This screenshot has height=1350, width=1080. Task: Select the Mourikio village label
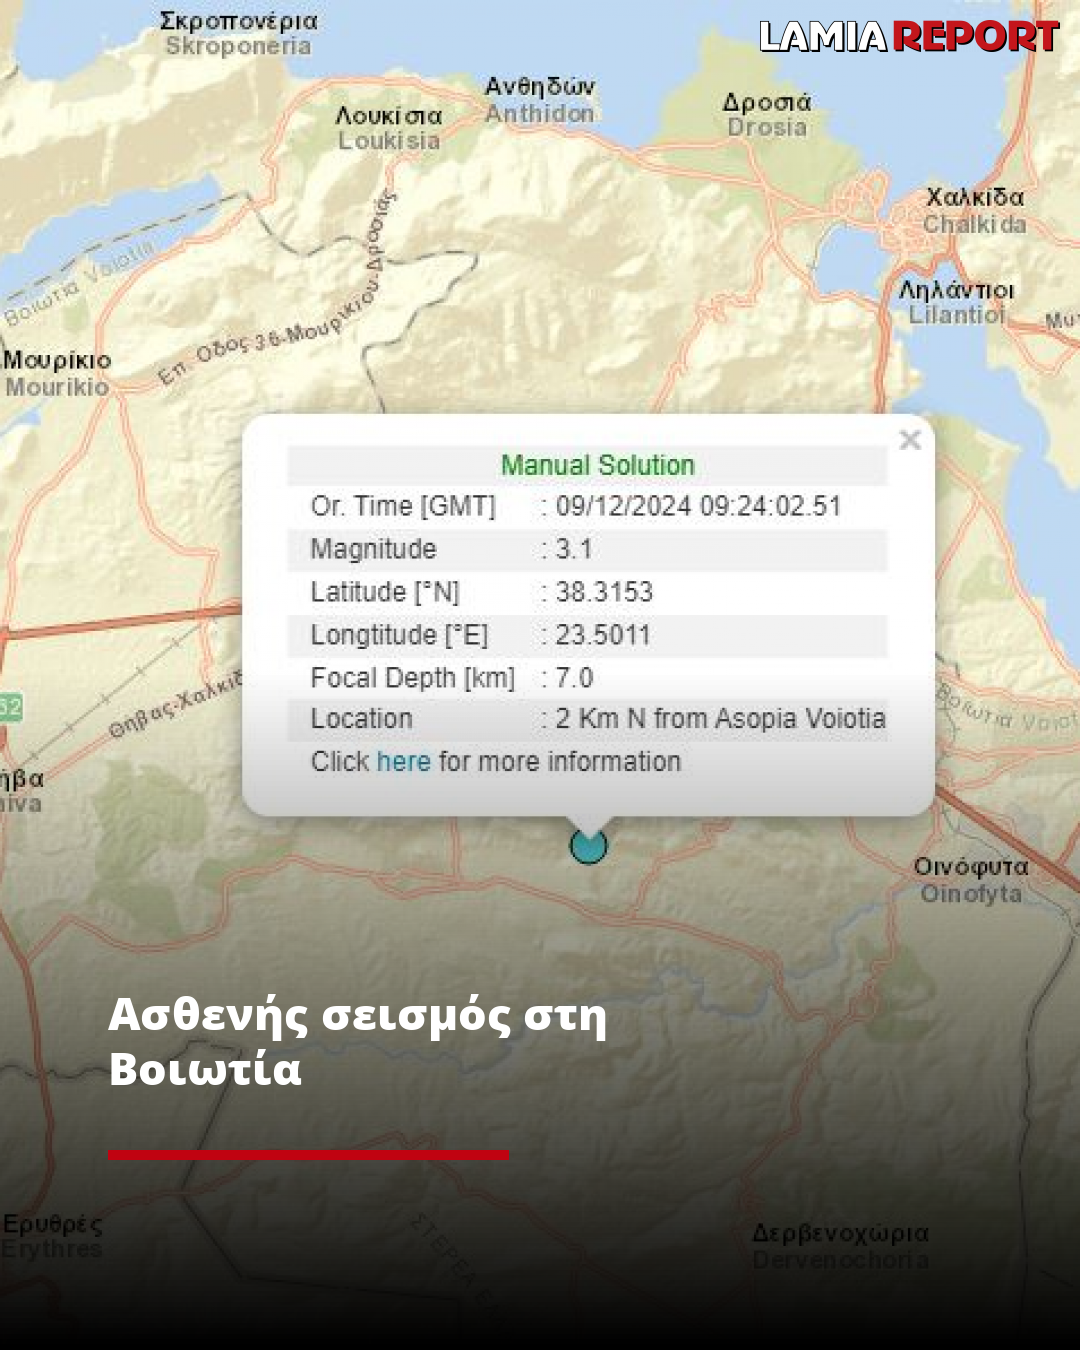pos(57,373)
